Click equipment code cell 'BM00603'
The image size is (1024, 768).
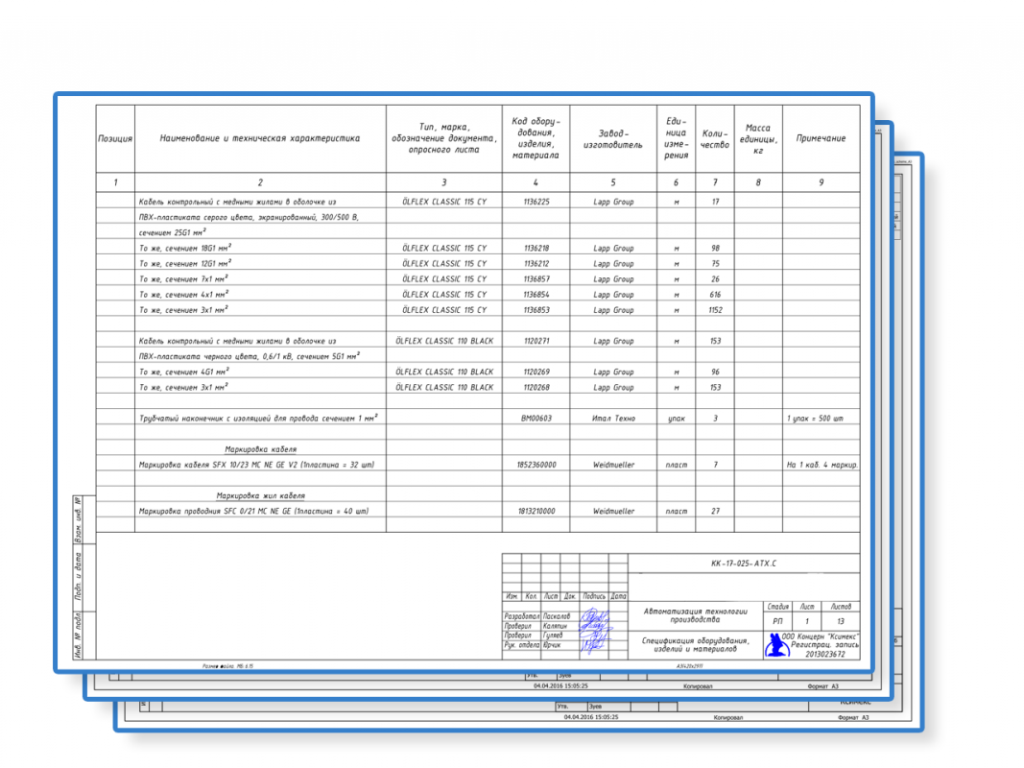point(536,418)
